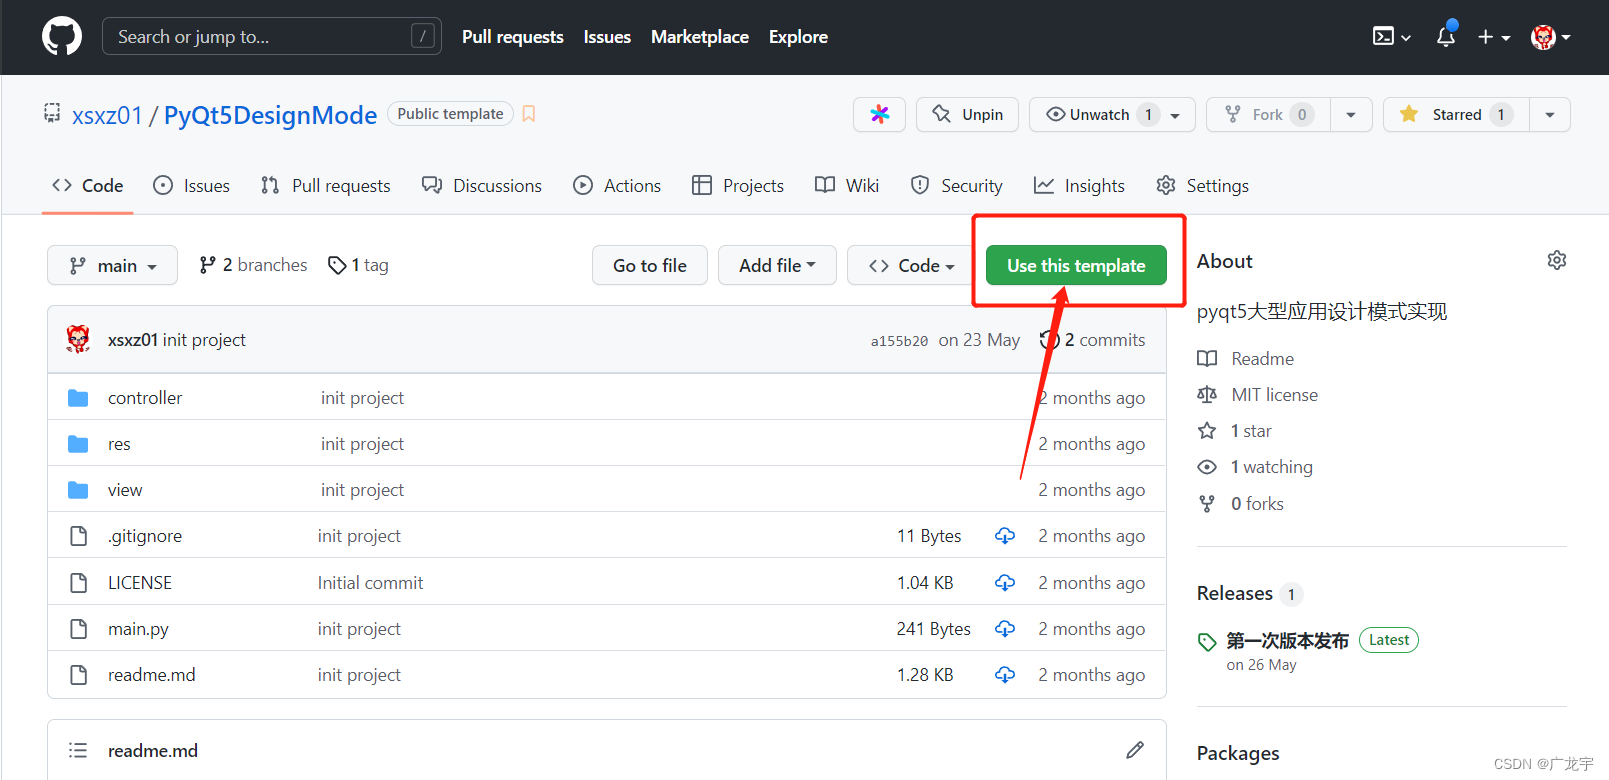Click the Use this template button

(1076, 265)
